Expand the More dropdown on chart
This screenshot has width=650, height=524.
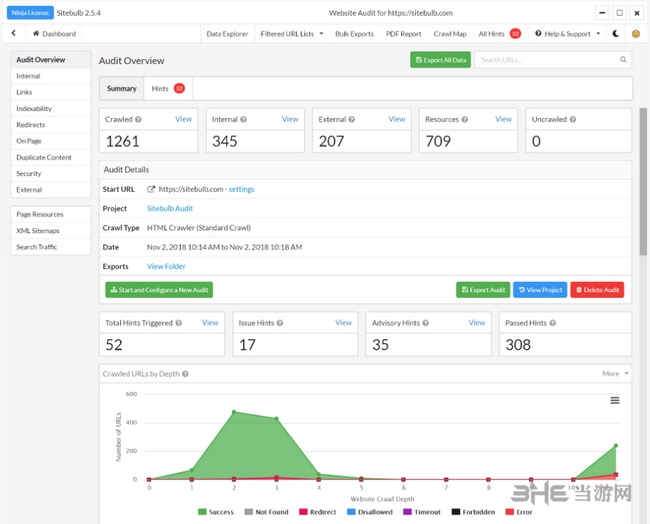click(615, 374)
